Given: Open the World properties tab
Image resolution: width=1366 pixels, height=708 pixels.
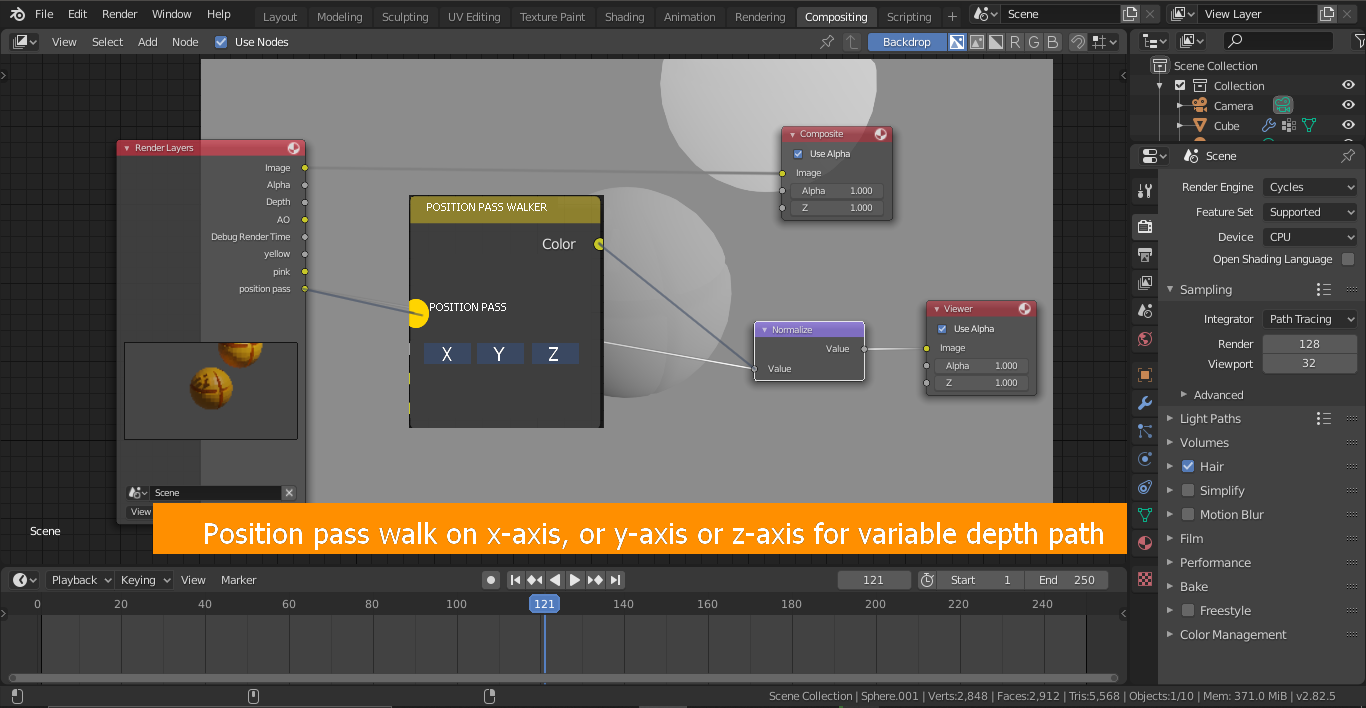Looking at the screenshot, I should click(1145, 339).
